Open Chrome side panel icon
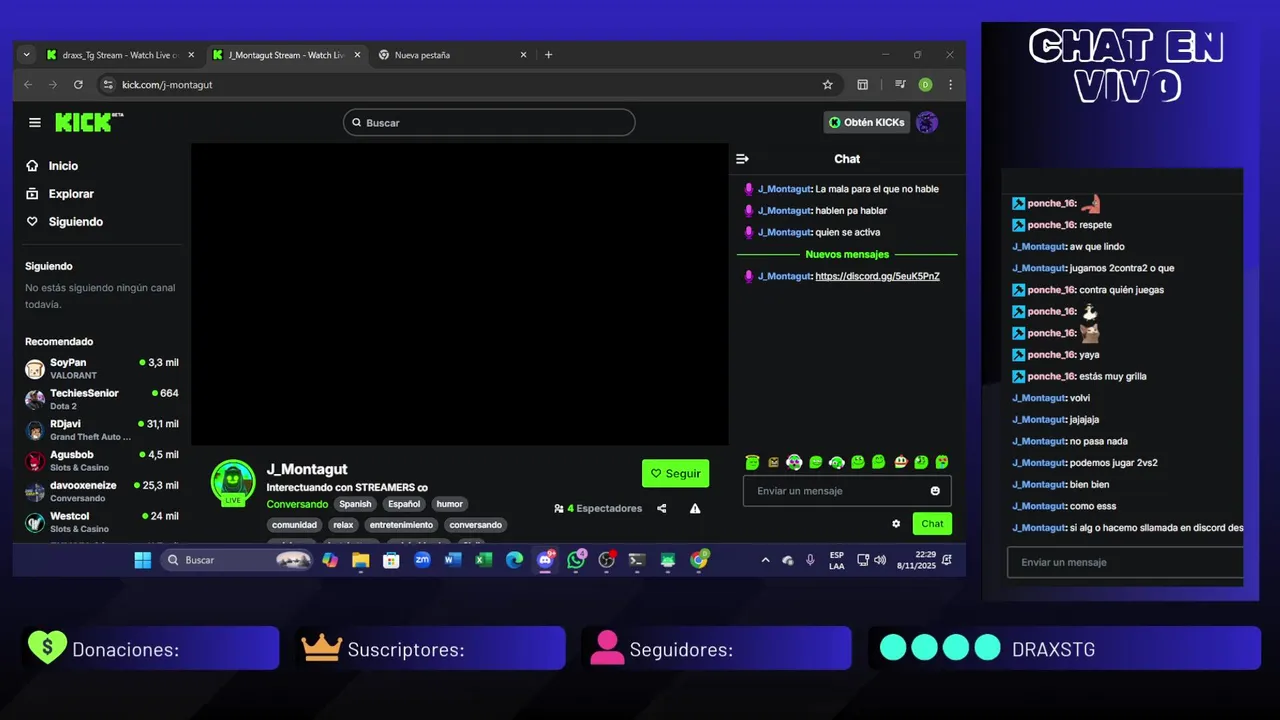Image resolution: width=1280 pixels, height=720 pixels. point(862,85)
